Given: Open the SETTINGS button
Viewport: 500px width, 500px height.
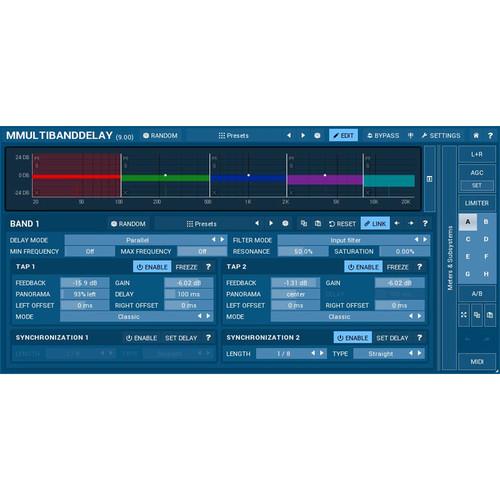Looking at the screenshot, I should tap(441, 136).
